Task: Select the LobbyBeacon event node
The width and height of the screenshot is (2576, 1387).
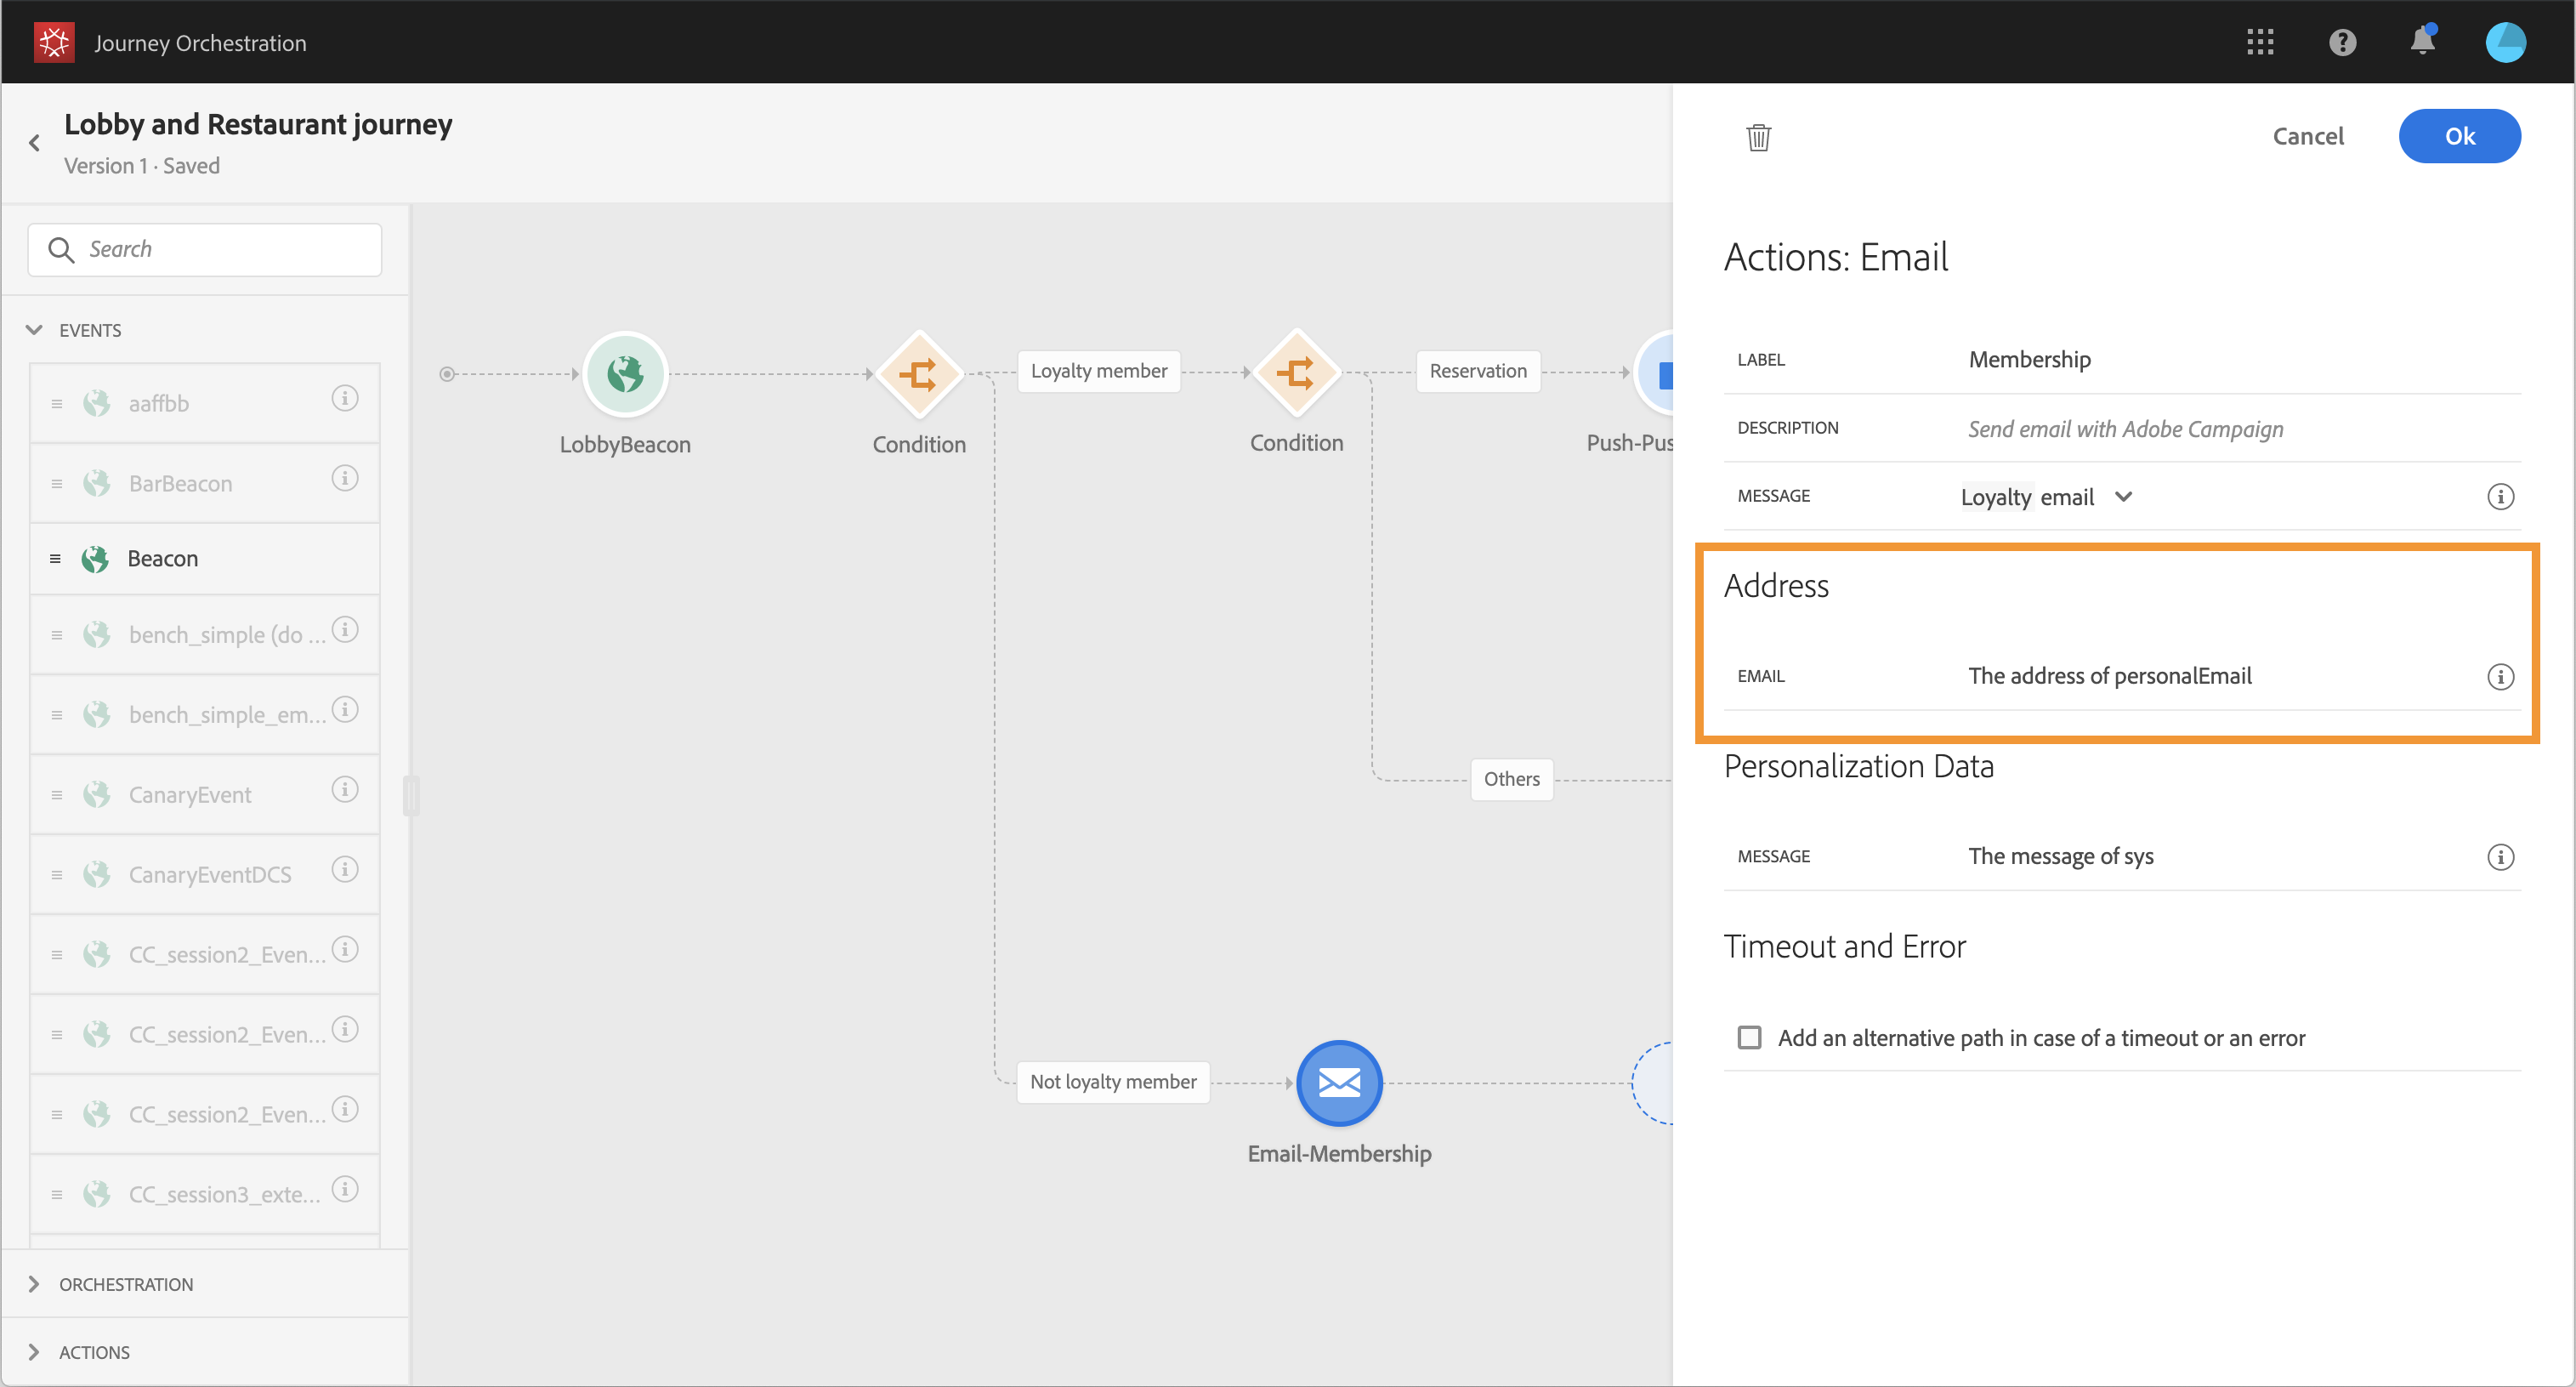Action: pos(625,374)
